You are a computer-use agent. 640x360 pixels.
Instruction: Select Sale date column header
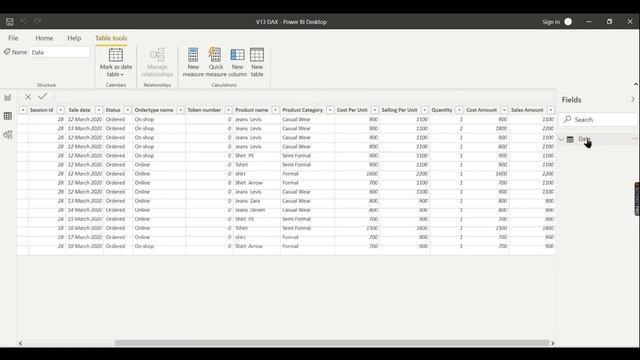click(80, 110)
